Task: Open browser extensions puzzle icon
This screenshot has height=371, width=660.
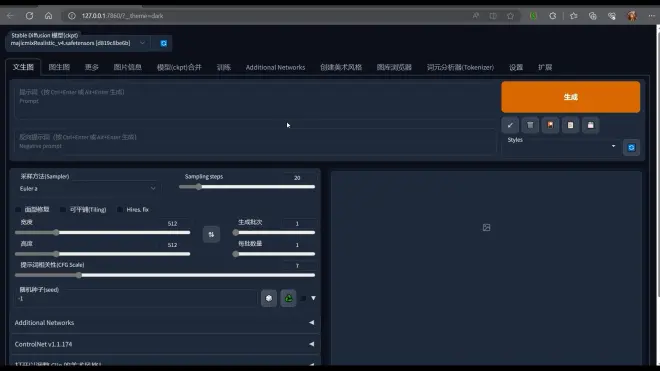Action: 553,16
